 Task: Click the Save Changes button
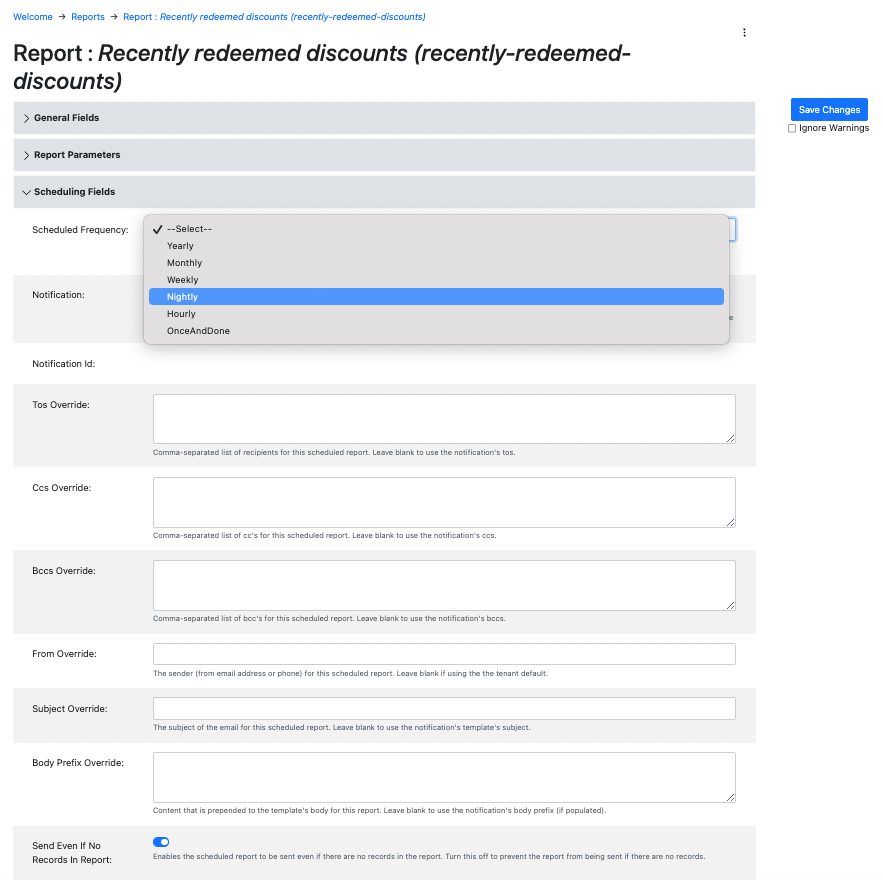[829, 110]
